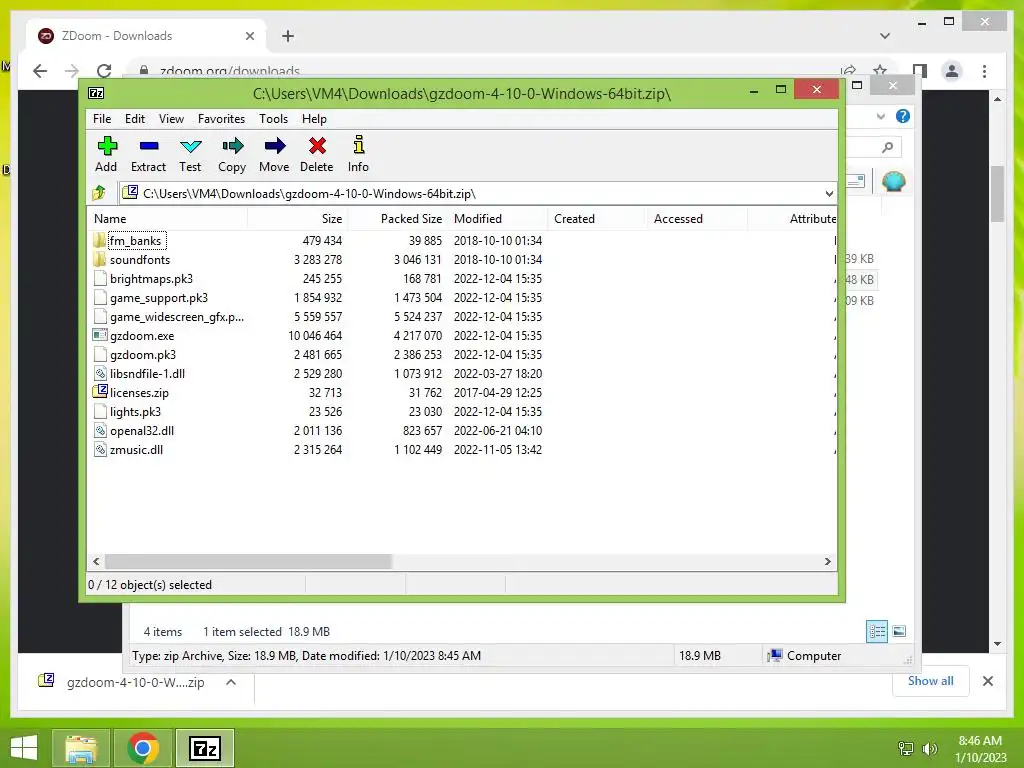Bookmark this page with the star icon
The height and width of the screenshot is (768, 1024).
coord(880,71)
